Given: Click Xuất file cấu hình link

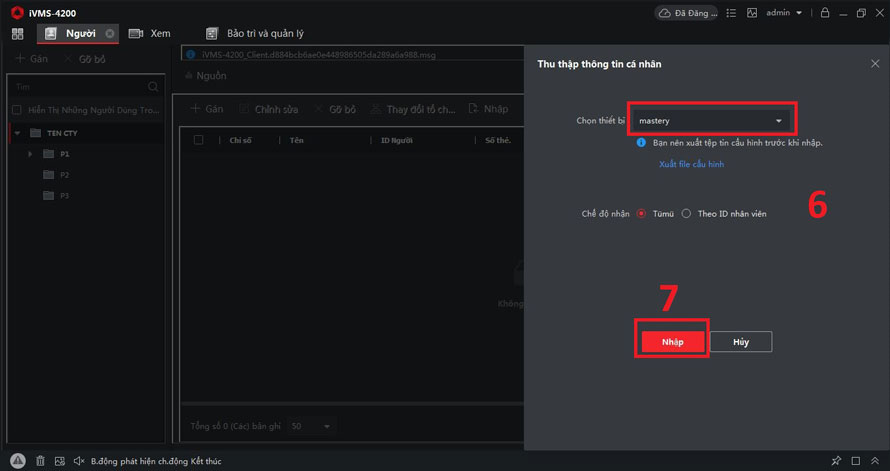Looking at the screenshot, I should [691, 164].
